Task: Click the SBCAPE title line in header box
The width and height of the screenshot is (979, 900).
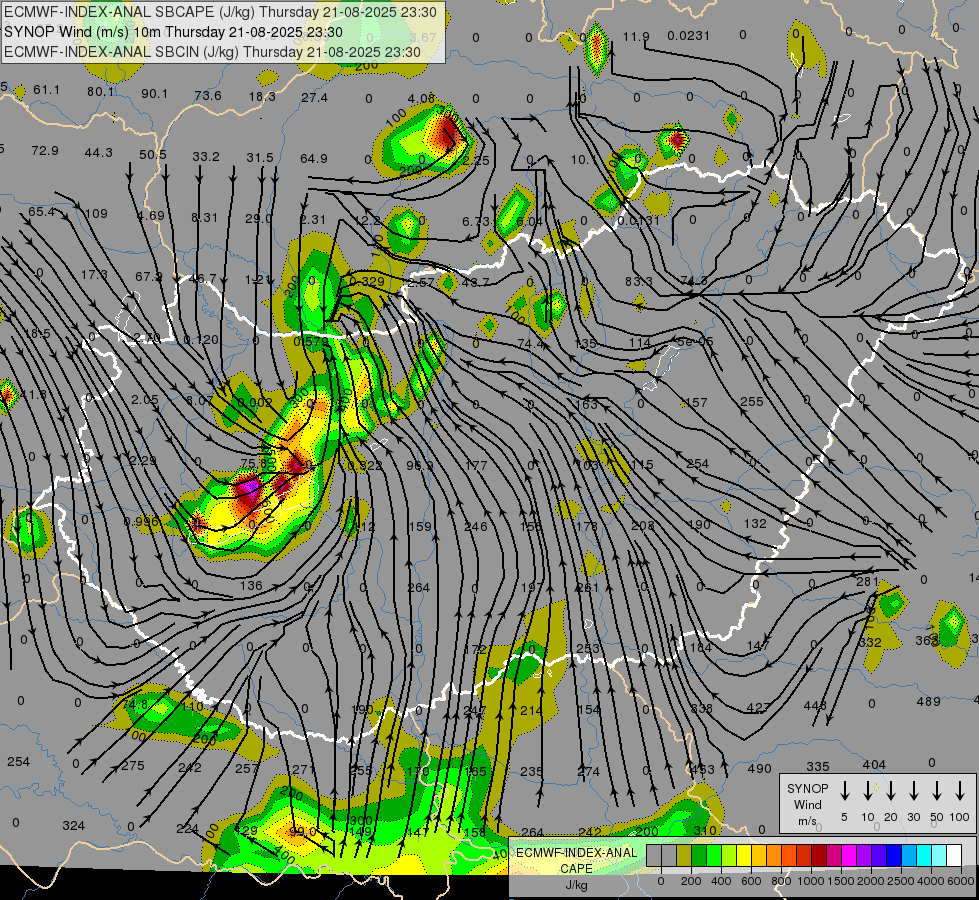Action: 222,12
